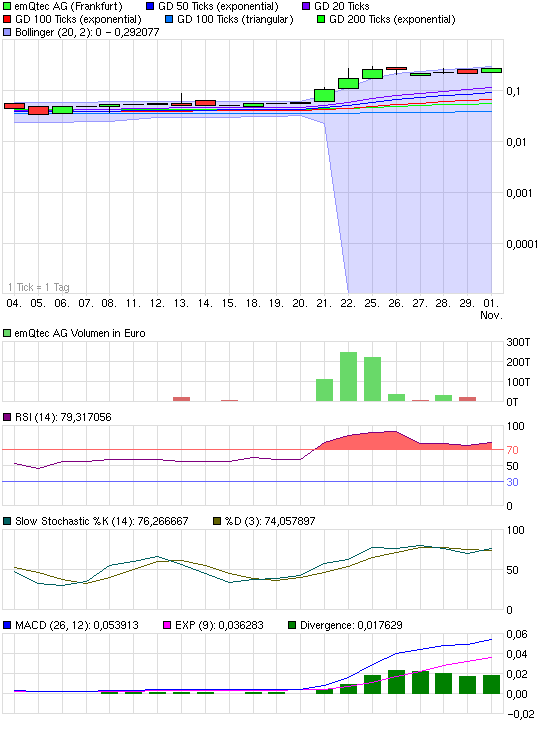
Task: Click the RSI (14): 79,317056 label
Action: pos(63,417)
